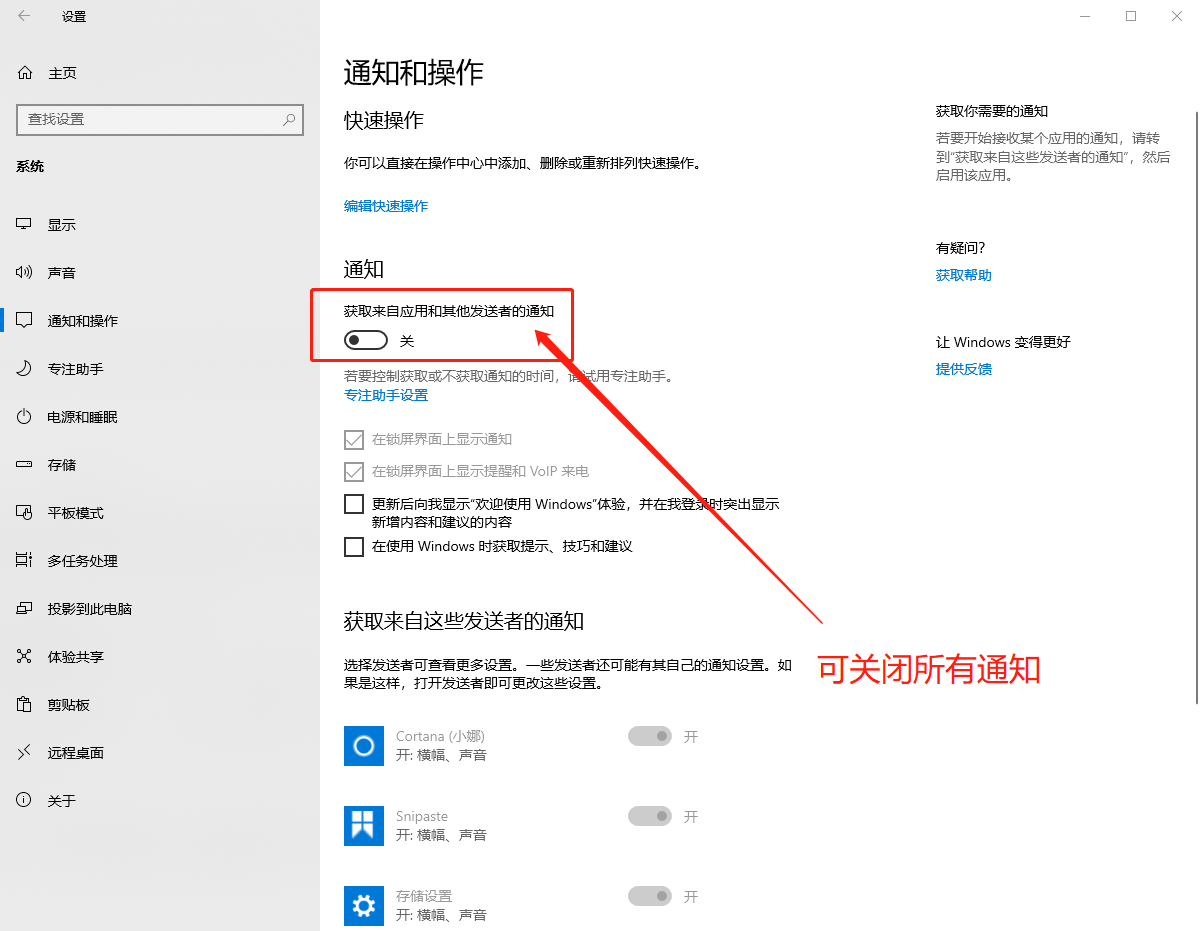
Task: Check the 更新后向我显示欢迎使用 Windows 体验 option
Action: (x=354, y=504)
